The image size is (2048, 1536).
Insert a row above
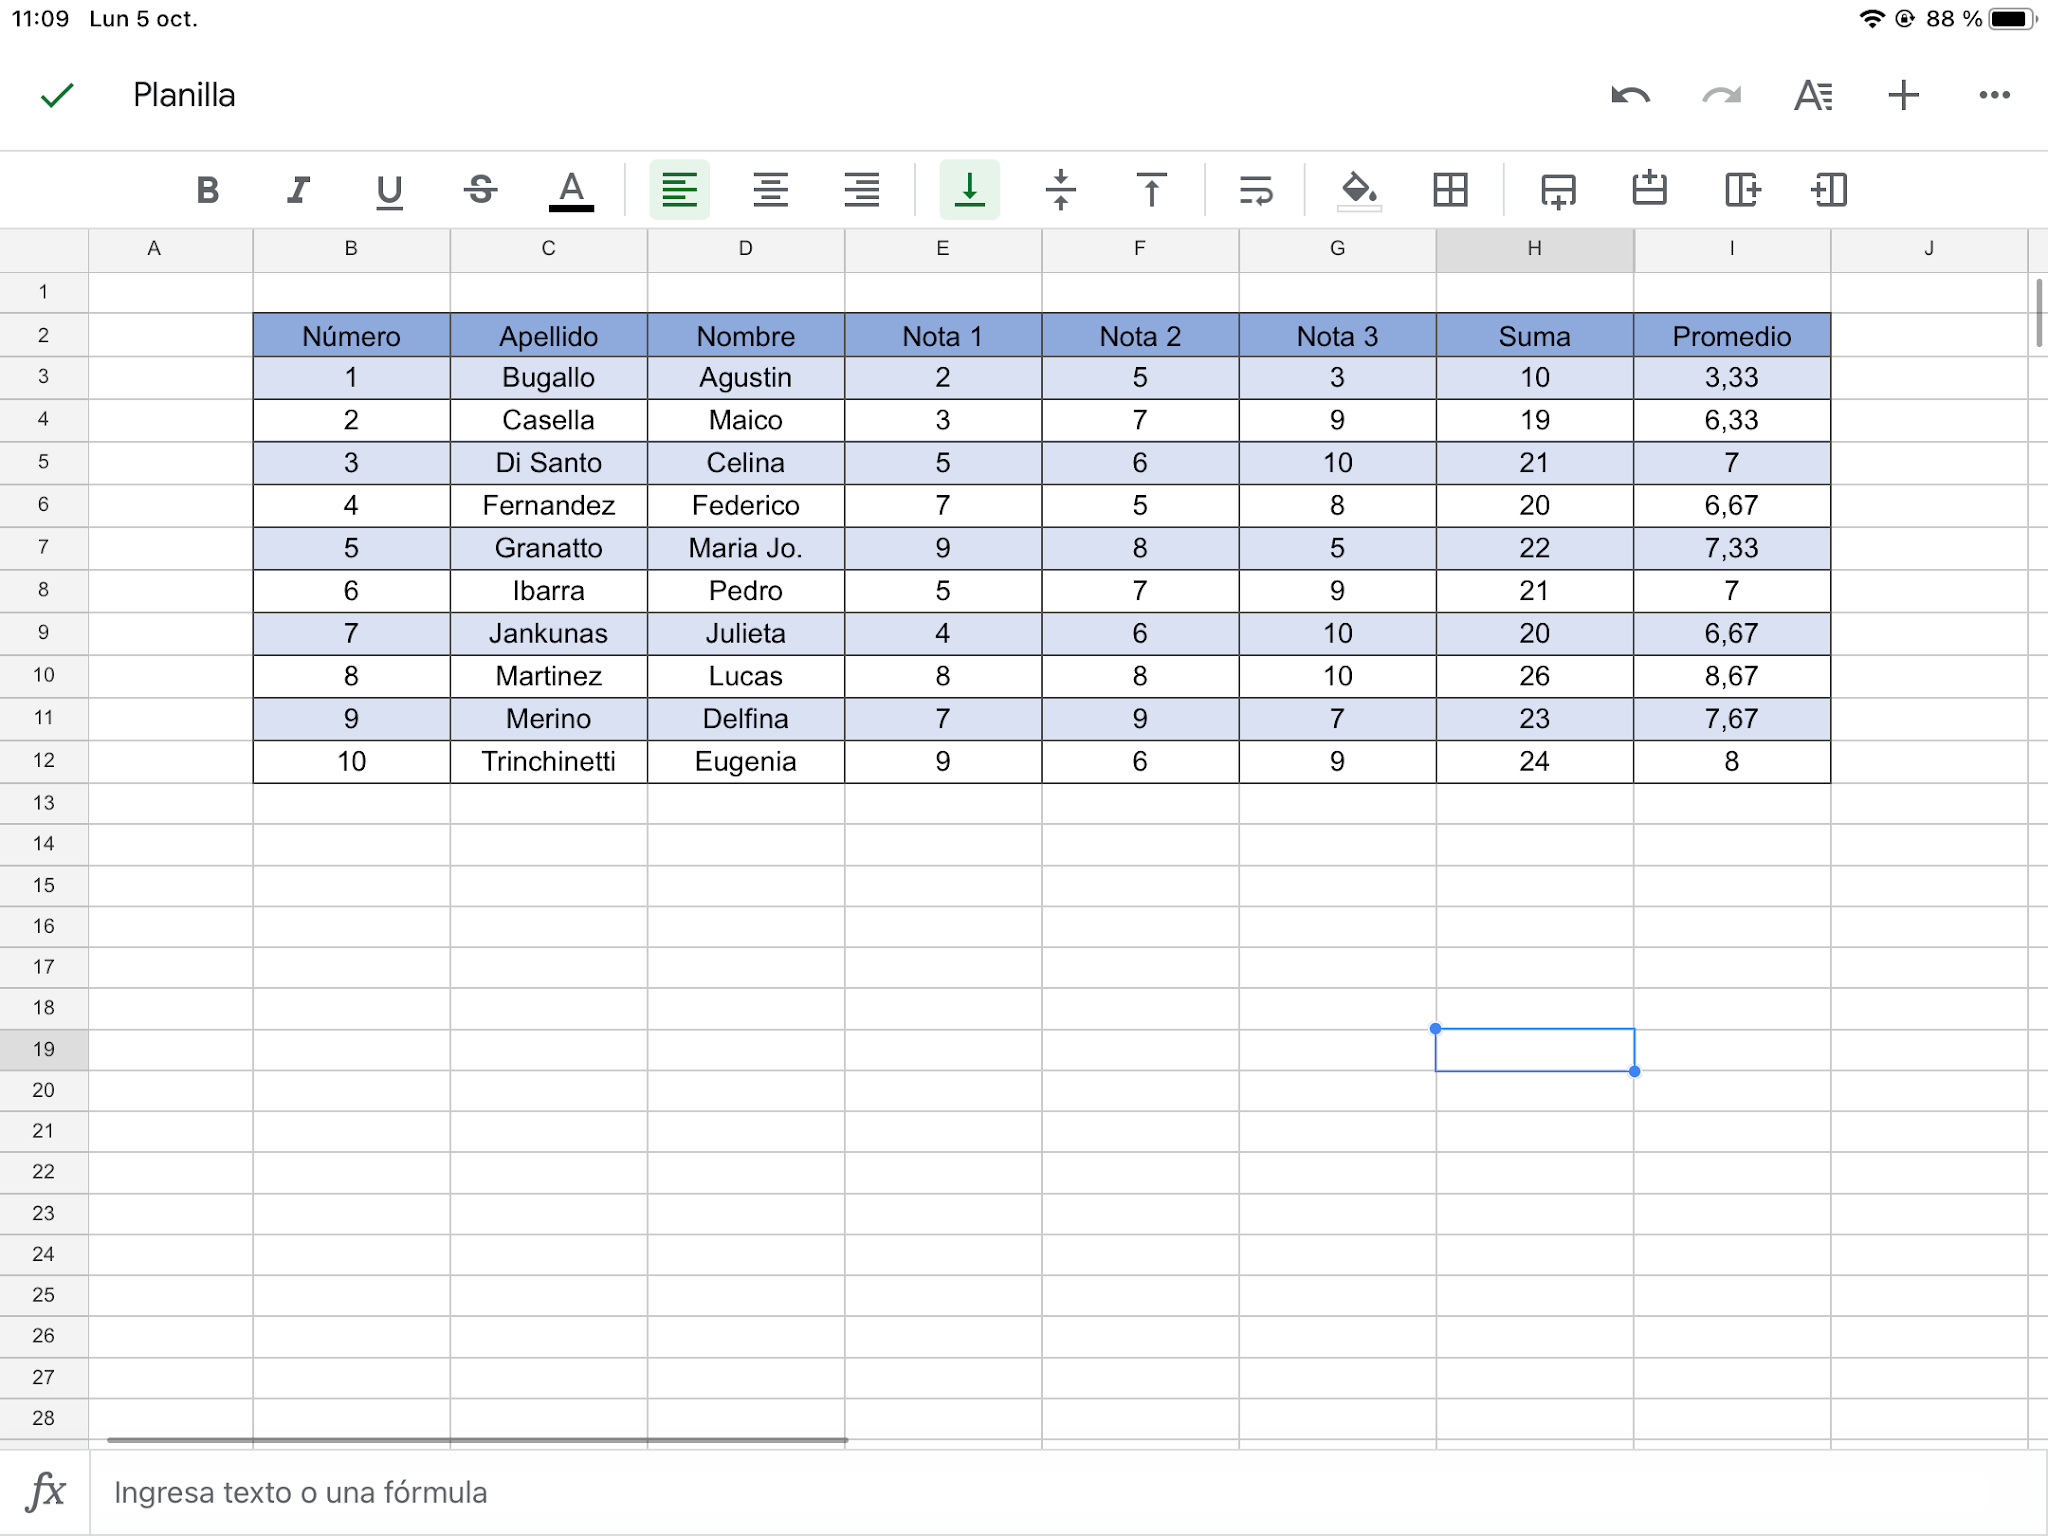click(x=1648, y=190)
